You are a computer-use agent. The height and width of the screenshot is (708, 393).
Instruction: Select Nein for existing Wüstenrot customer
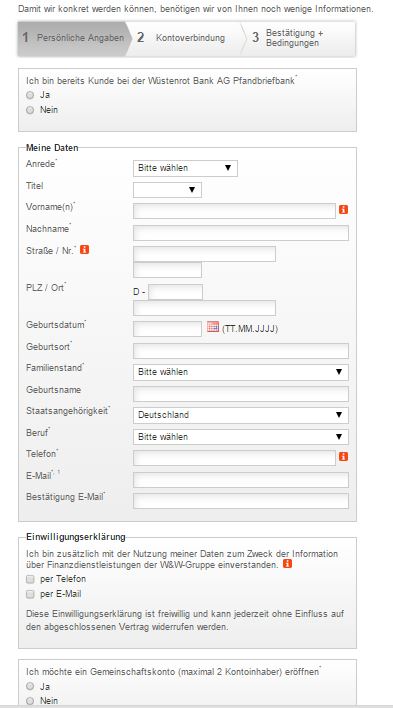30,110
